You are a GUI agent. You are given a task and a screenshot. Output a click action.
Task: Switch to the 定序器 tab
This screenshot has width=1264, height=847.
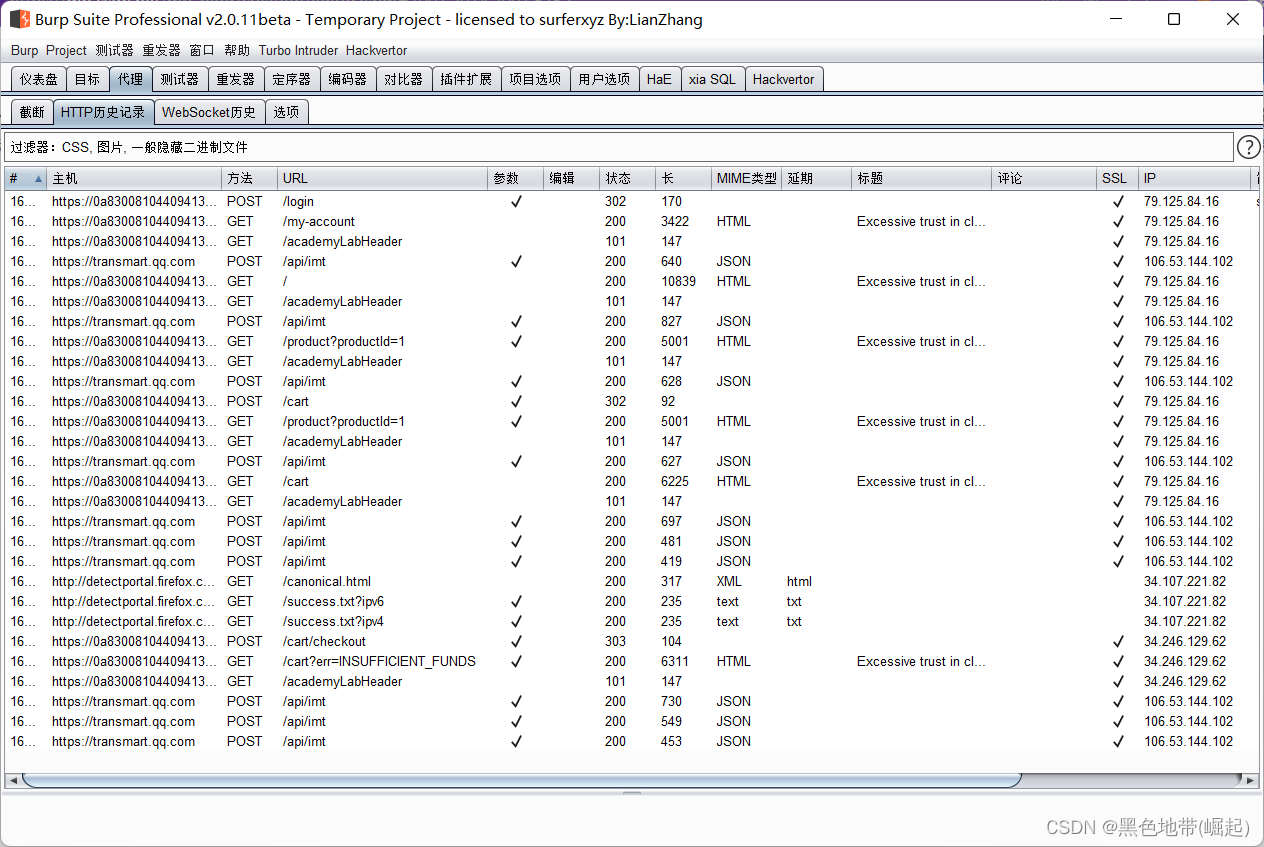(292, 79)
